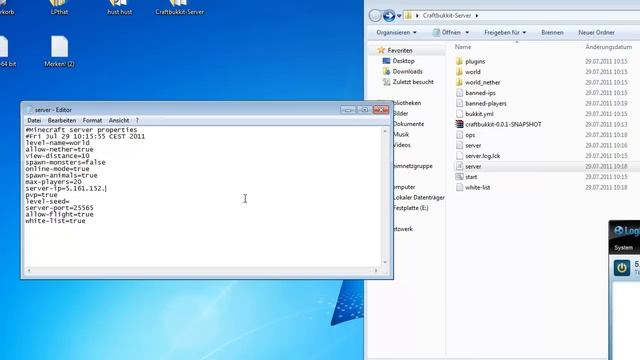Open the Format menu in Editor
Image resolution: width=640 pixels, height=360 pixels.
92,120
